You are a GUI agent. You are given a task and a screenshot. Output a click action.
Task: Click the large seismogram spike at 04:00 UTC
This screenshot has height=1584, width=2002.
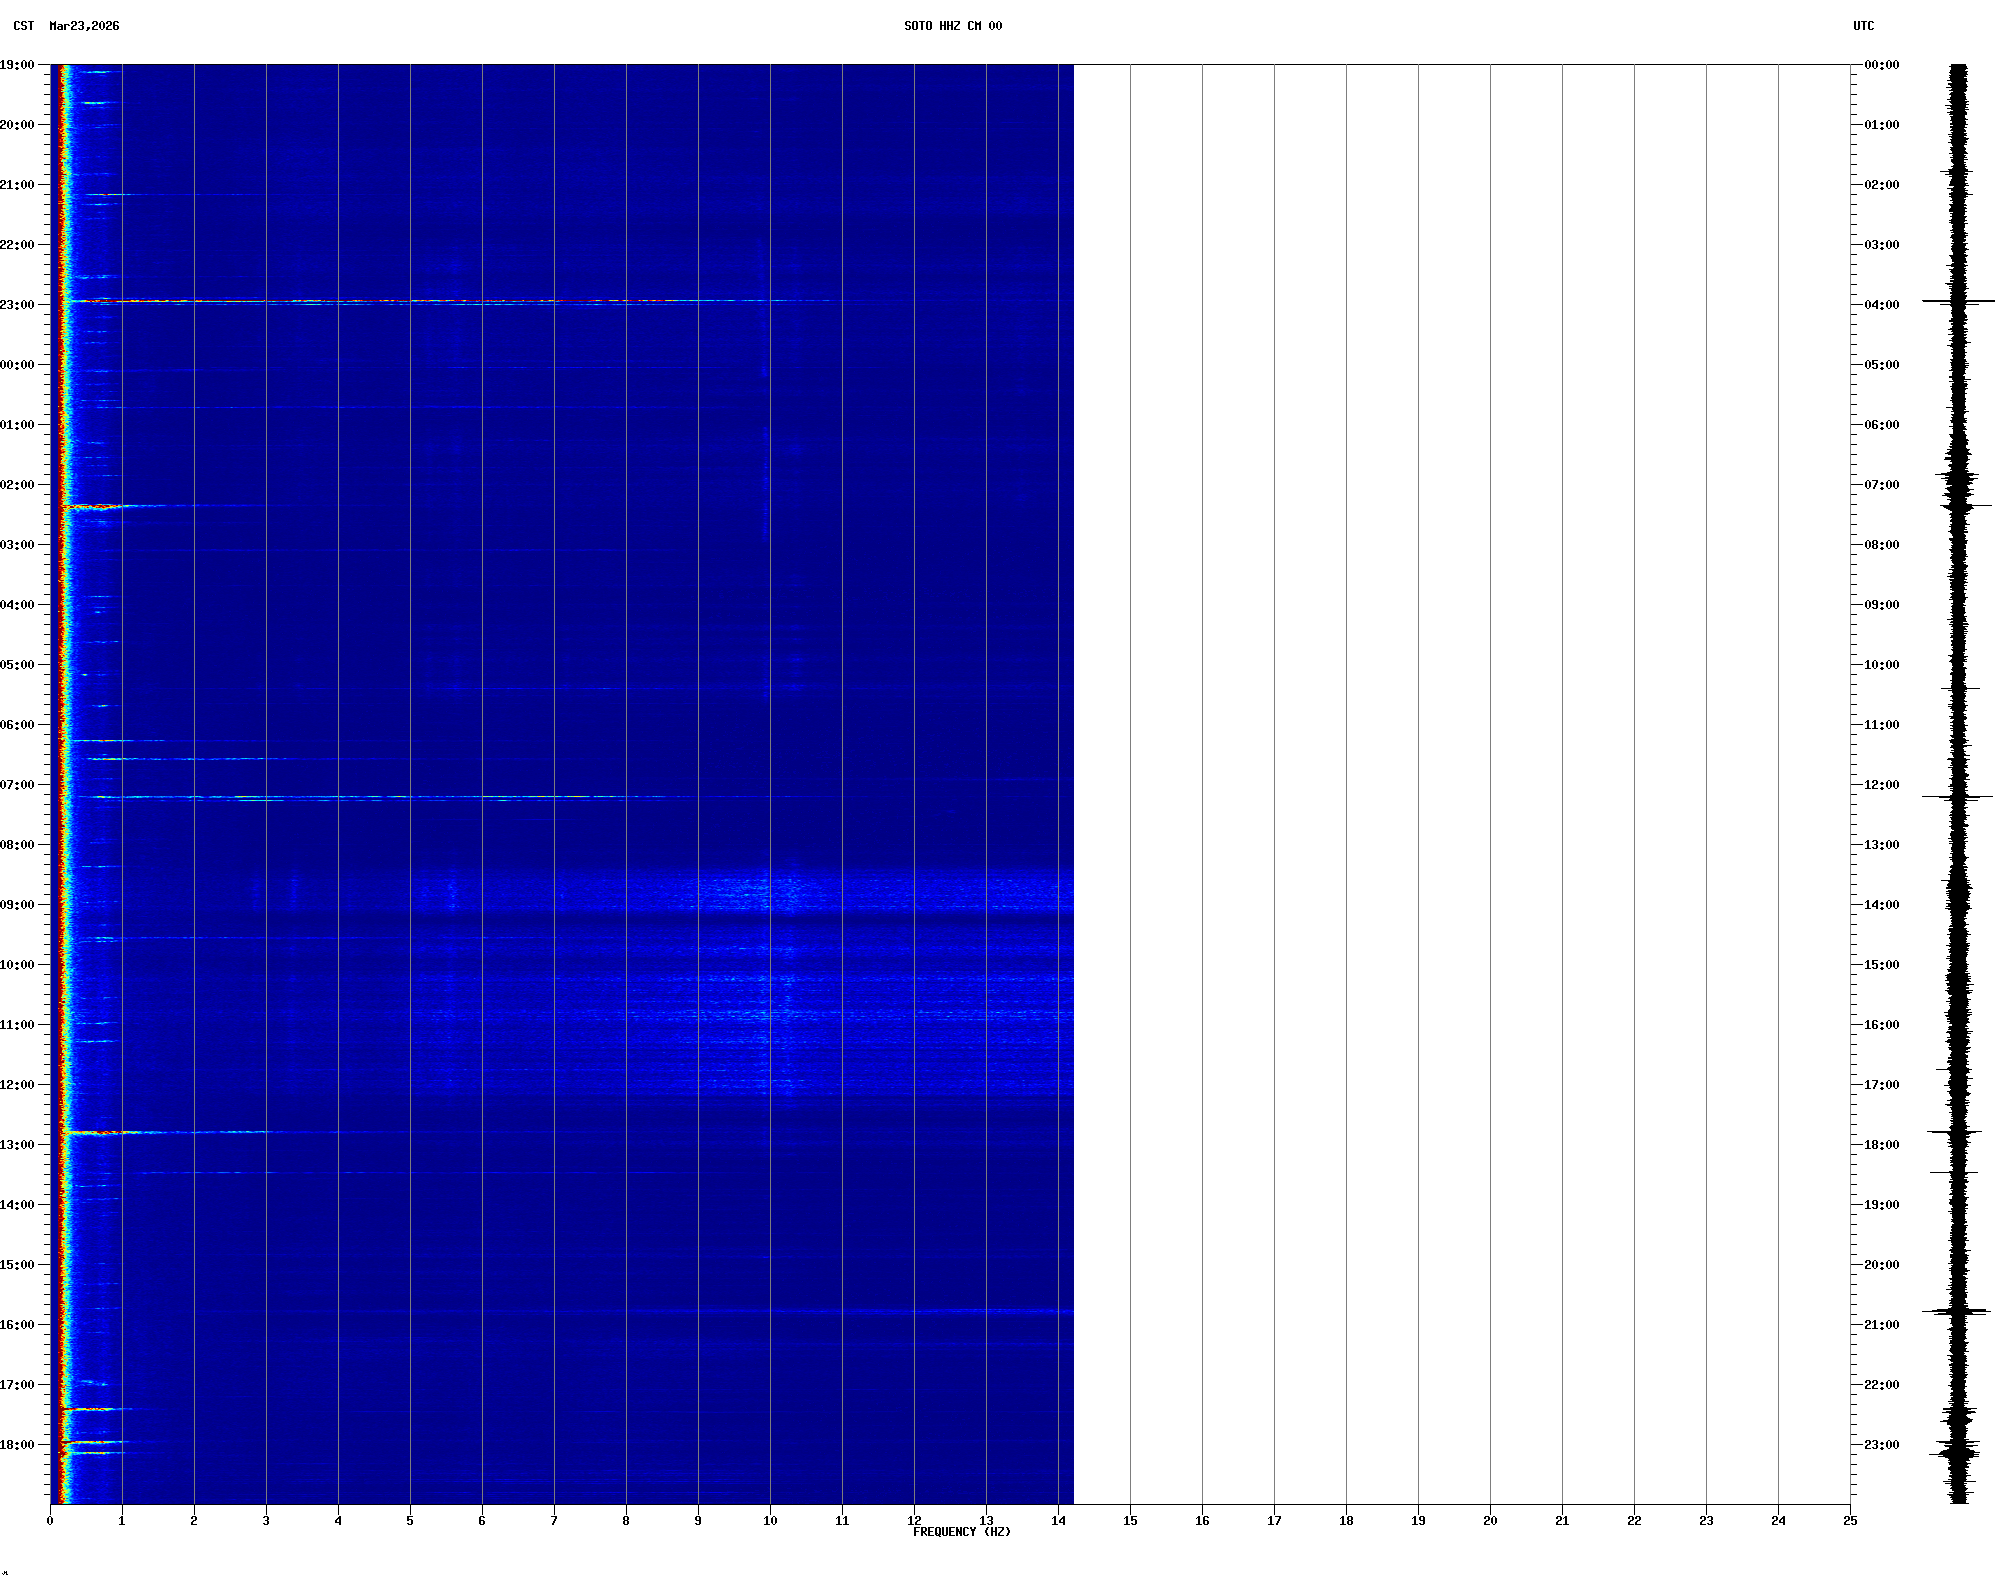pos(1958,301)
